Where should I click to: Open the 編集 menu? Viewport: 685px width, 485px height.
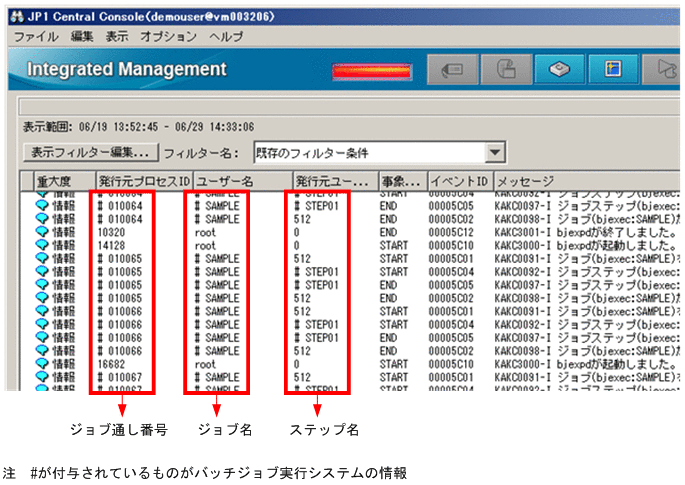point(82,37)
